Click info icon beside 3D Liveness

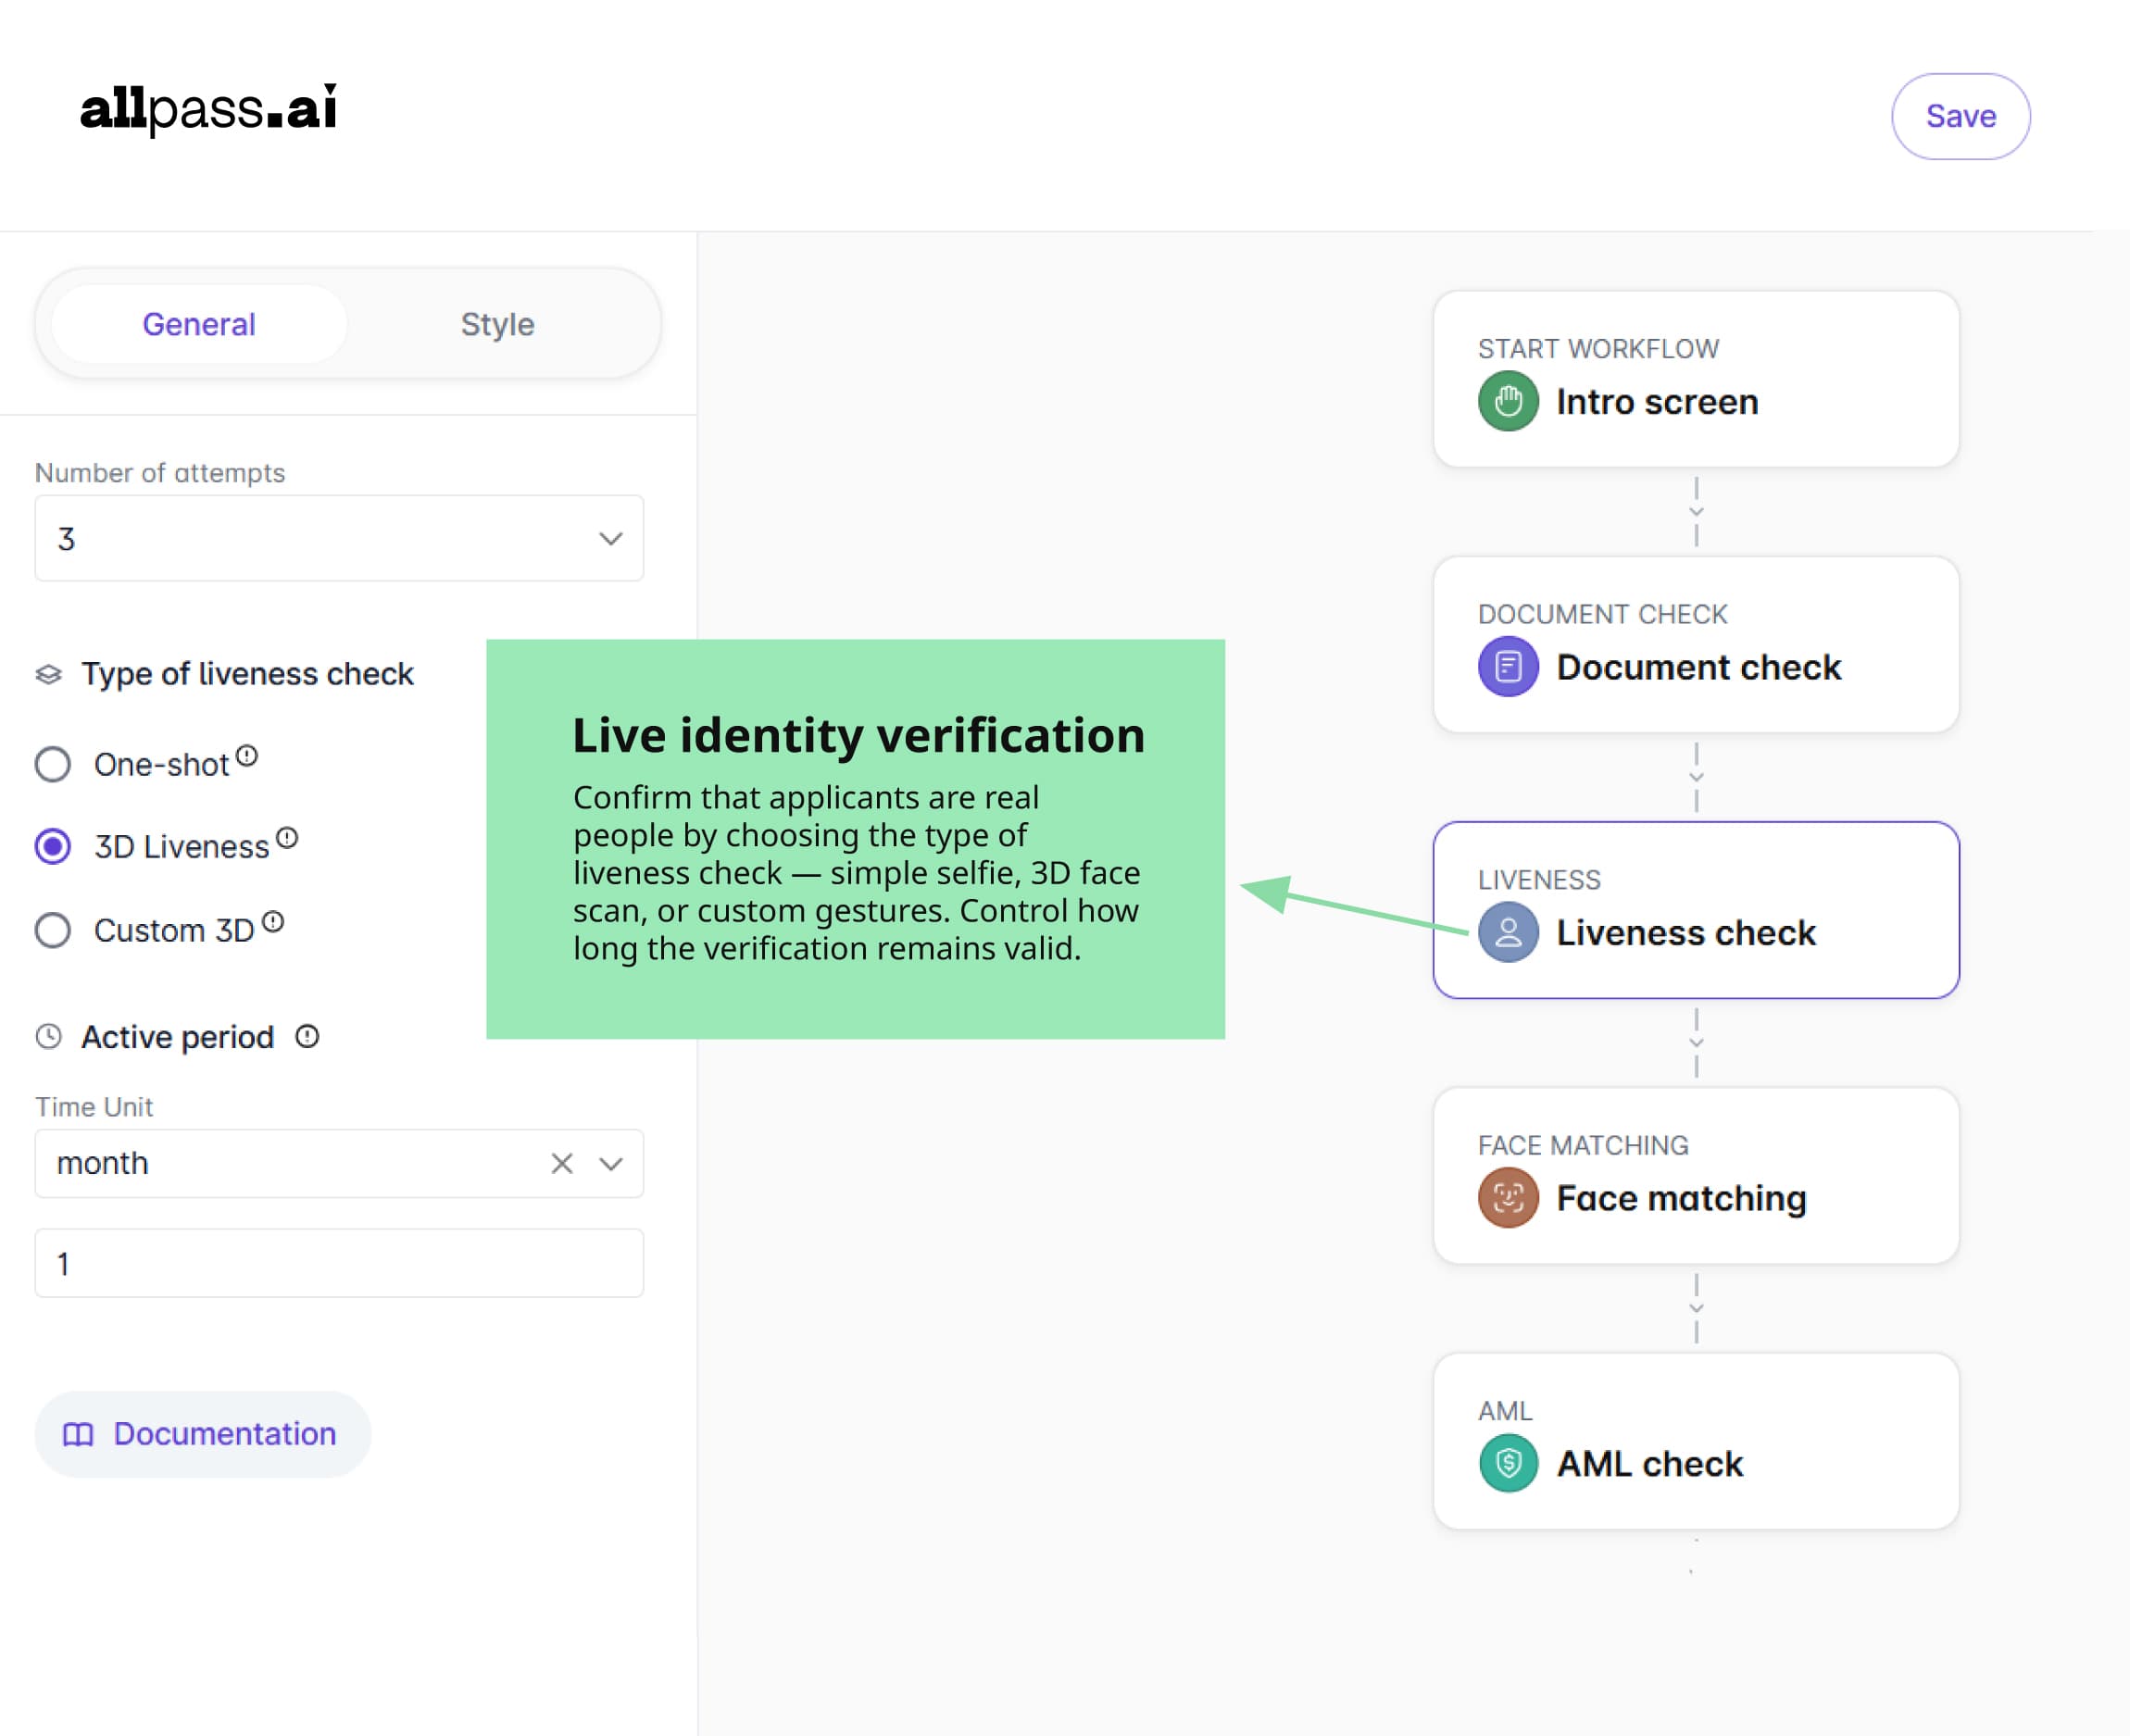pyautogui.click(x=287, y=838)
